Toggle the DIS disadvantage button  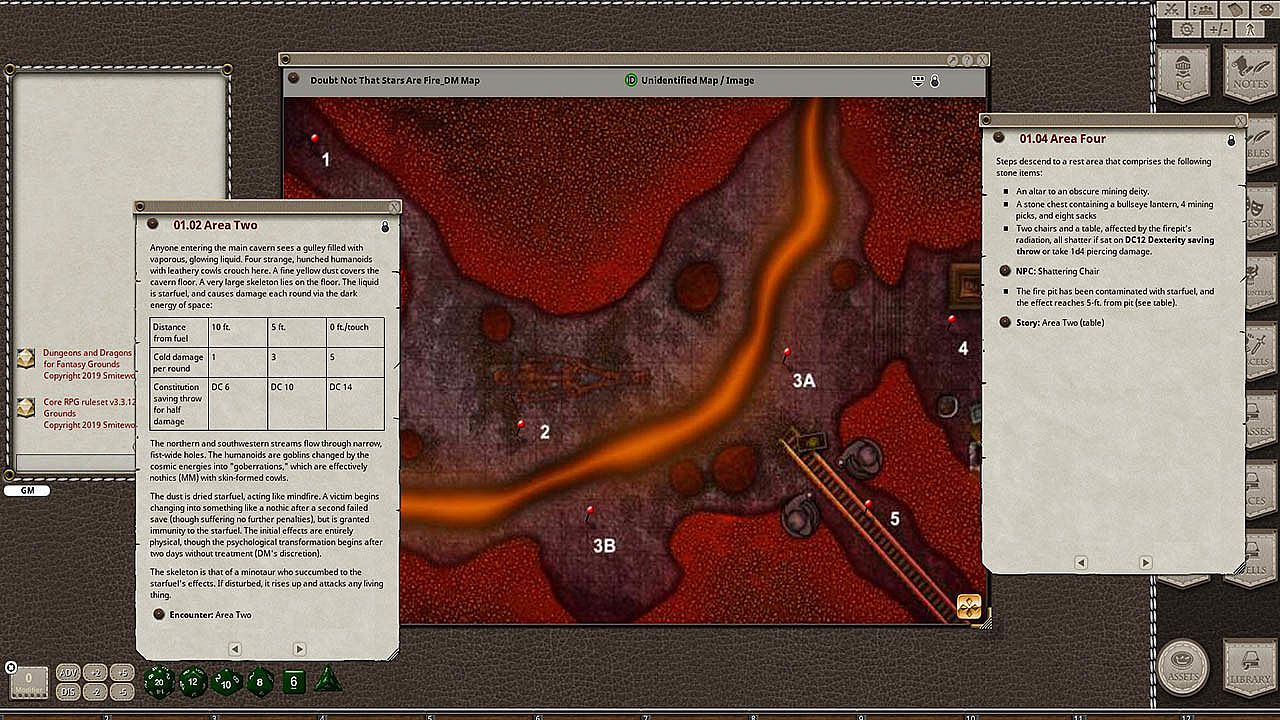[x=68, y=691]
